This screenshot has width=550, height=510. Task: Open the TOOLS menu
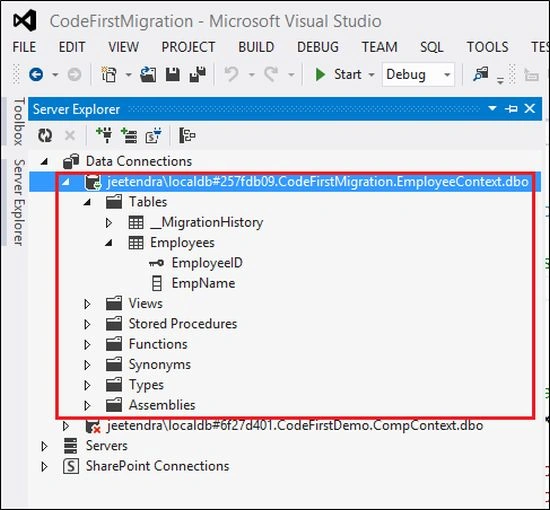coord(487,47)
